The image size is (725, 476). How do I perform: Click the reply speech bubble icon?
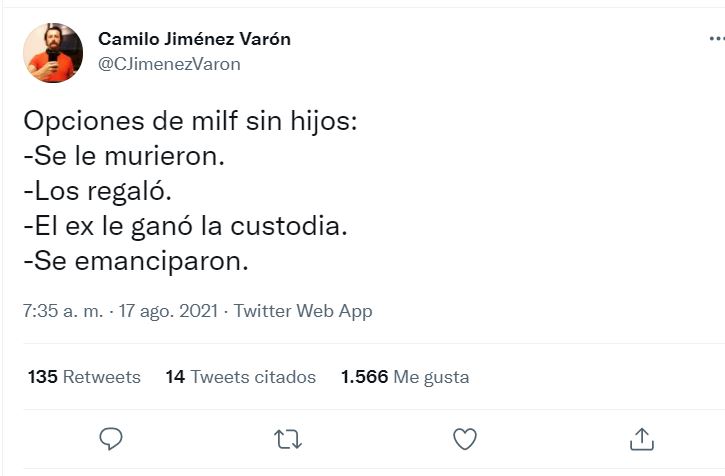112,438
